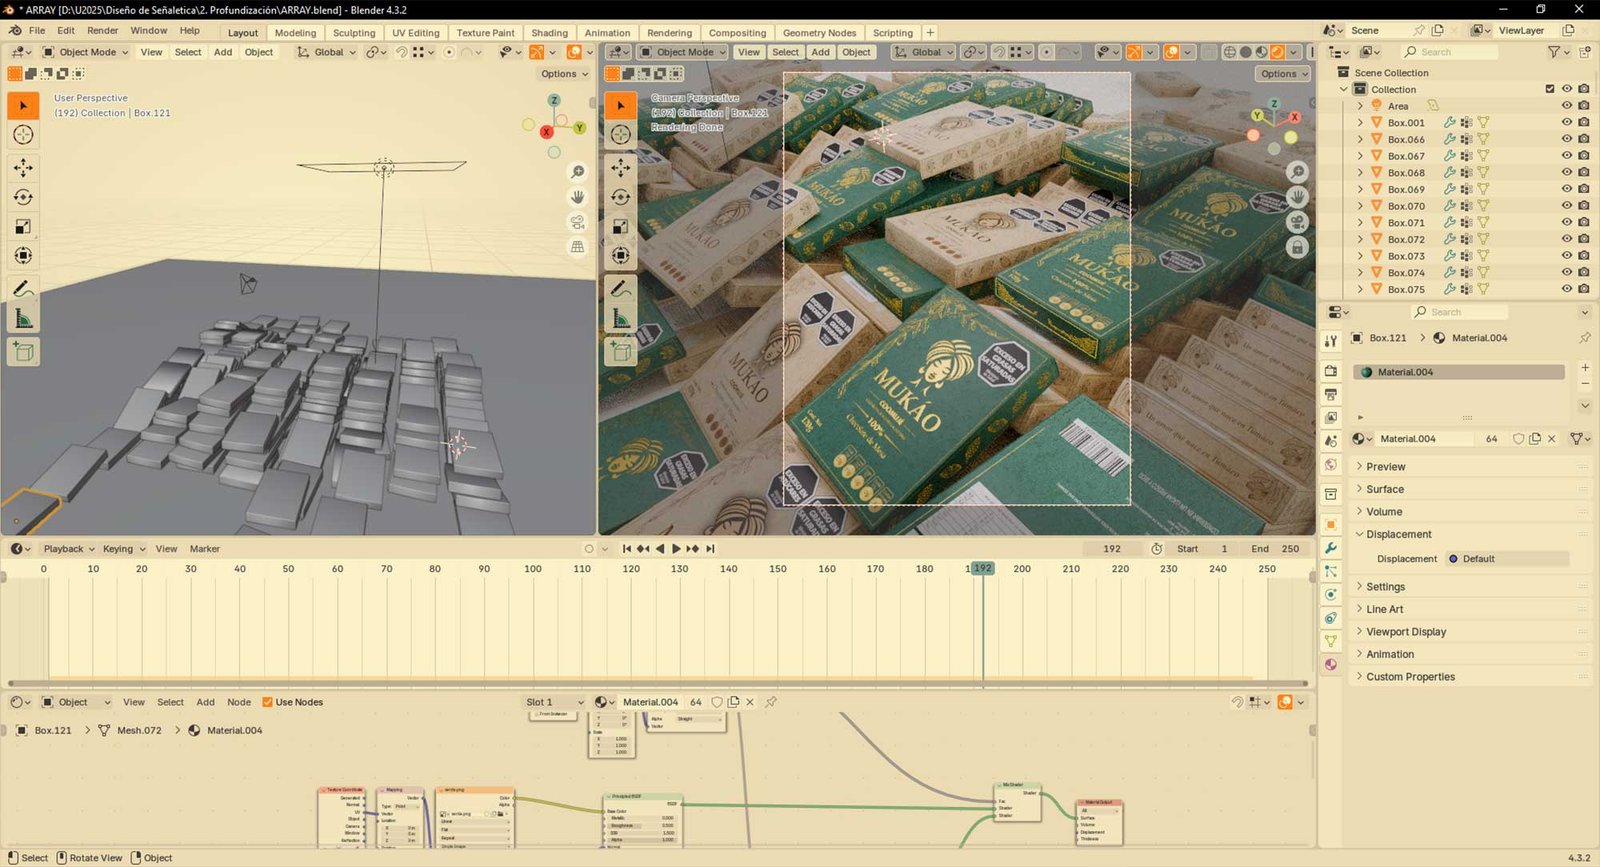The width and height of the screenshot is (1600, 867).
Task: Switch to the Geometry Nodes workspace tab
Action: [x=820, y=33]
